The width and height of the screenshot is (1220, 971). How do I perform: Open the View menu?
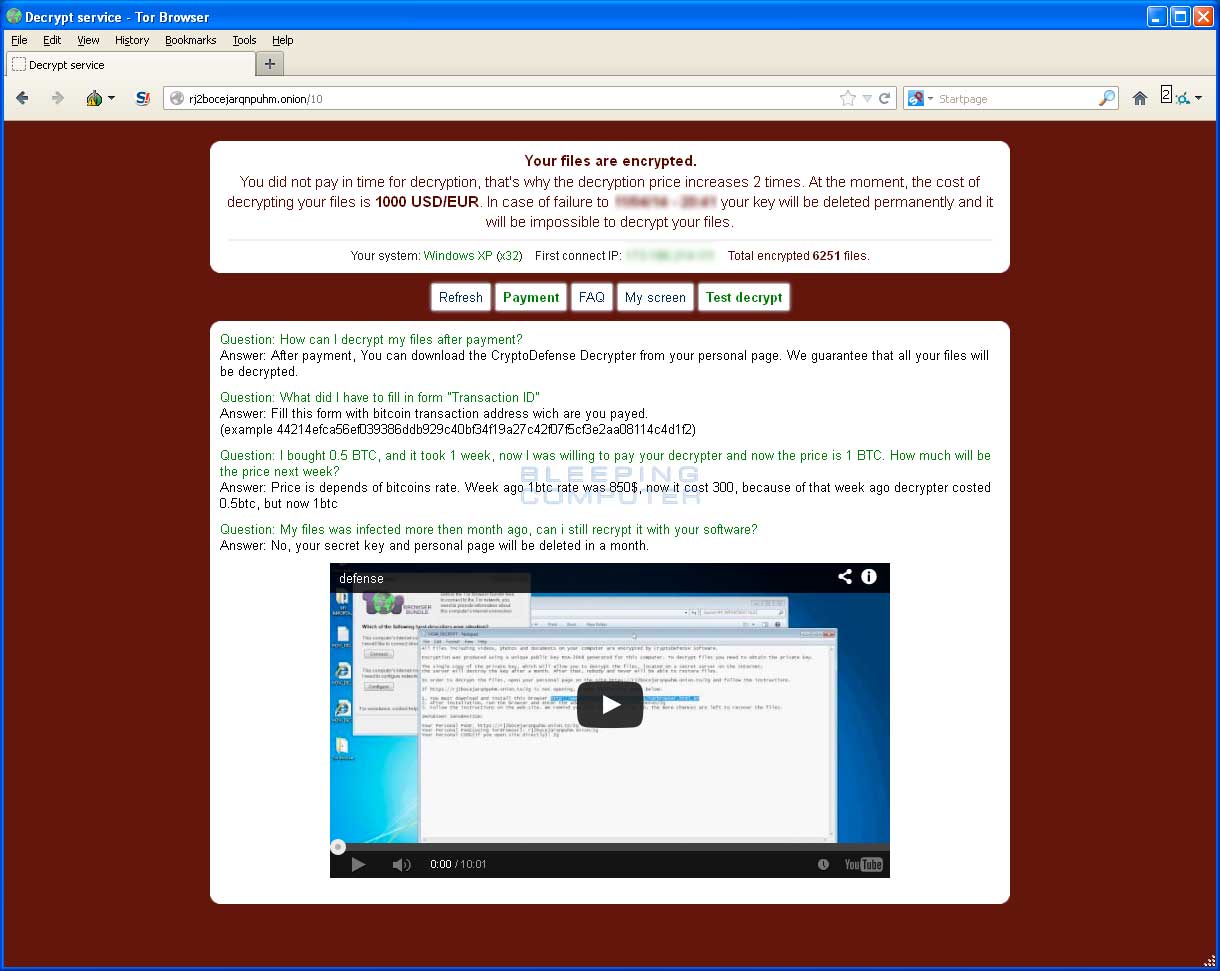[x=88, y=40]
